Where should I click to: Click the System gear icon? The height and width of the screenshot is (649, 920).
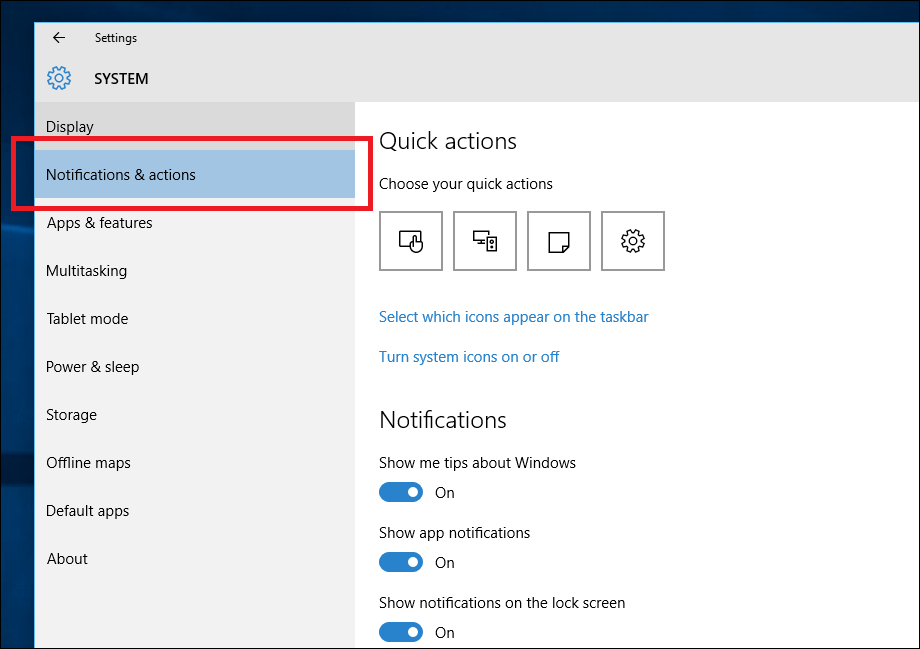59,78
